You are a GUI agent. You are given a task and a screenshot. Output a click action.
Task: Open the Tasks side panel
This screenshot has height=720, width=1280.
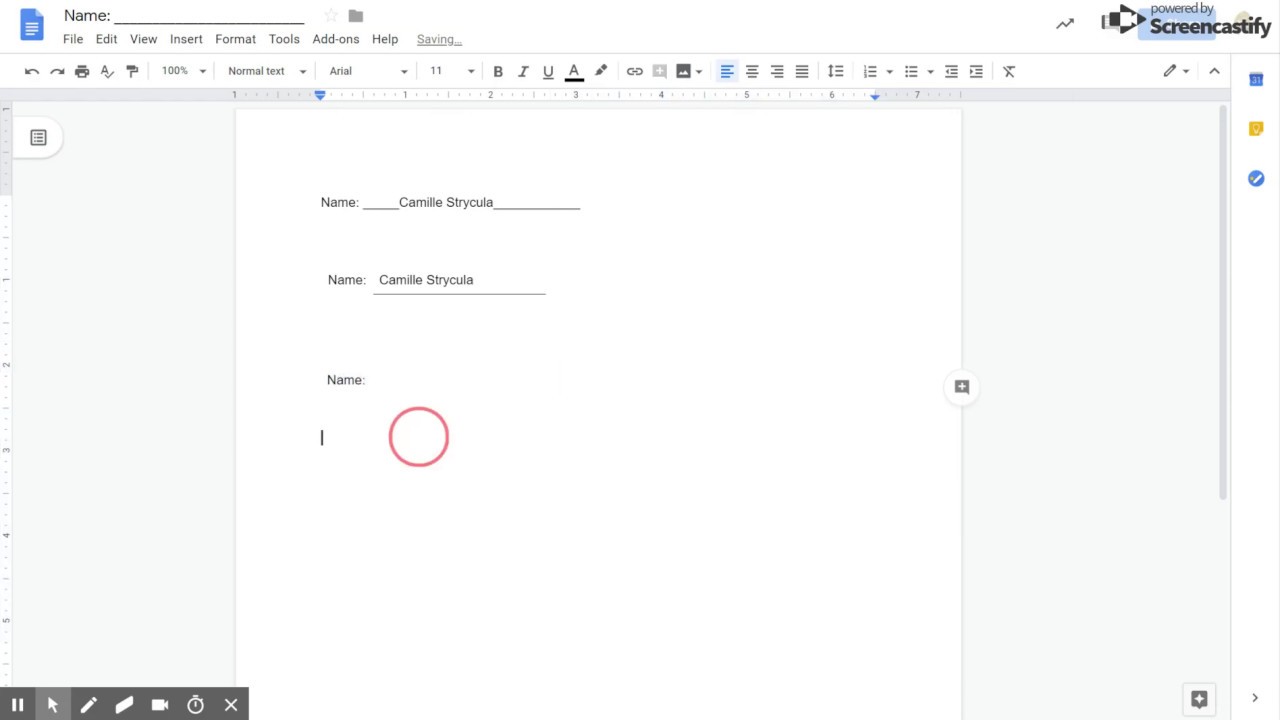pos(1256,178)
